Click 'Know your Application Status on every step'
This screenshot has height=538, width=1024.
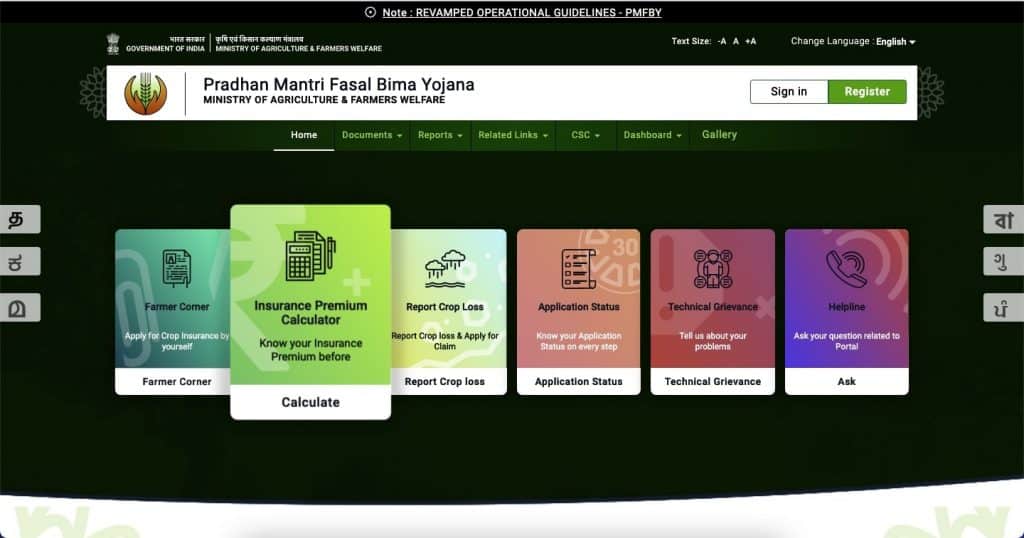(x=579, y=341)
